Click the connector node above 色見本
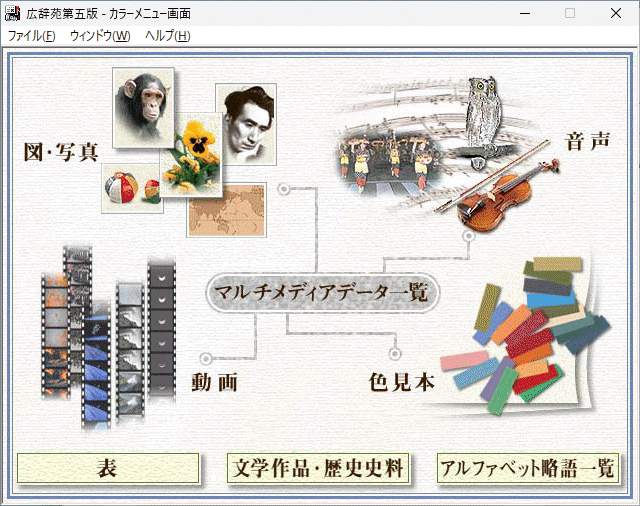Screen dimensions: 640x506 [x=394, y=353]
